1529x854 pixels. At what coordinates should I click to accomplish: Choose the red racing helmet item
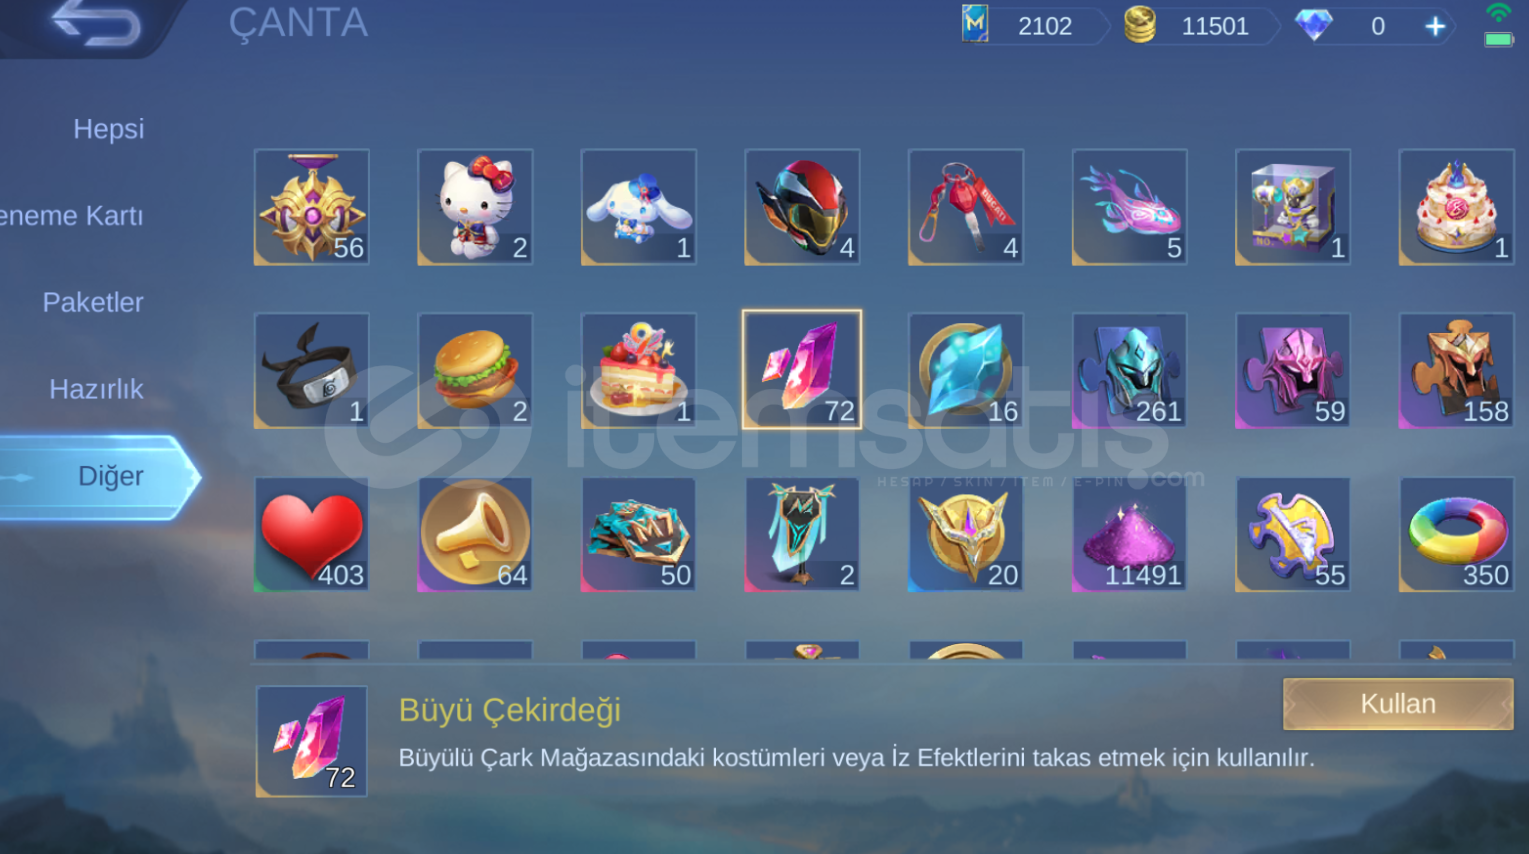tap(802, 207)
